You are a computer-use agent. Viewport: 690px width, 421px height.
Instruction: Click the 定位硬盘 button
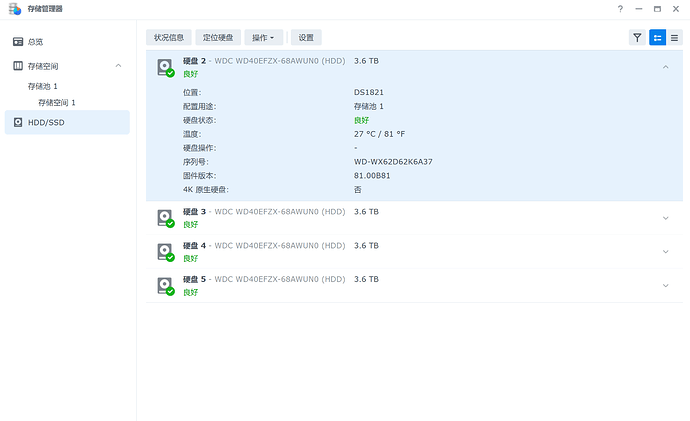pyautogui.click(x=216, y=37)
